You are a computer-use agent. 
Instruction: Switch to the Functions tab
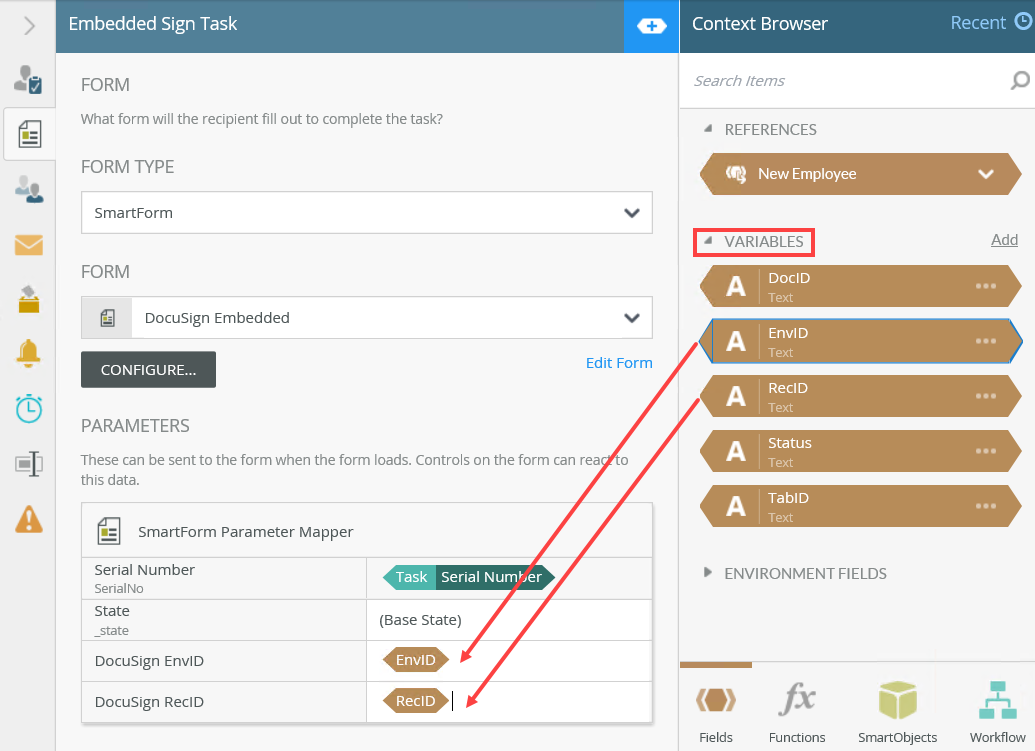click(797, 709)
